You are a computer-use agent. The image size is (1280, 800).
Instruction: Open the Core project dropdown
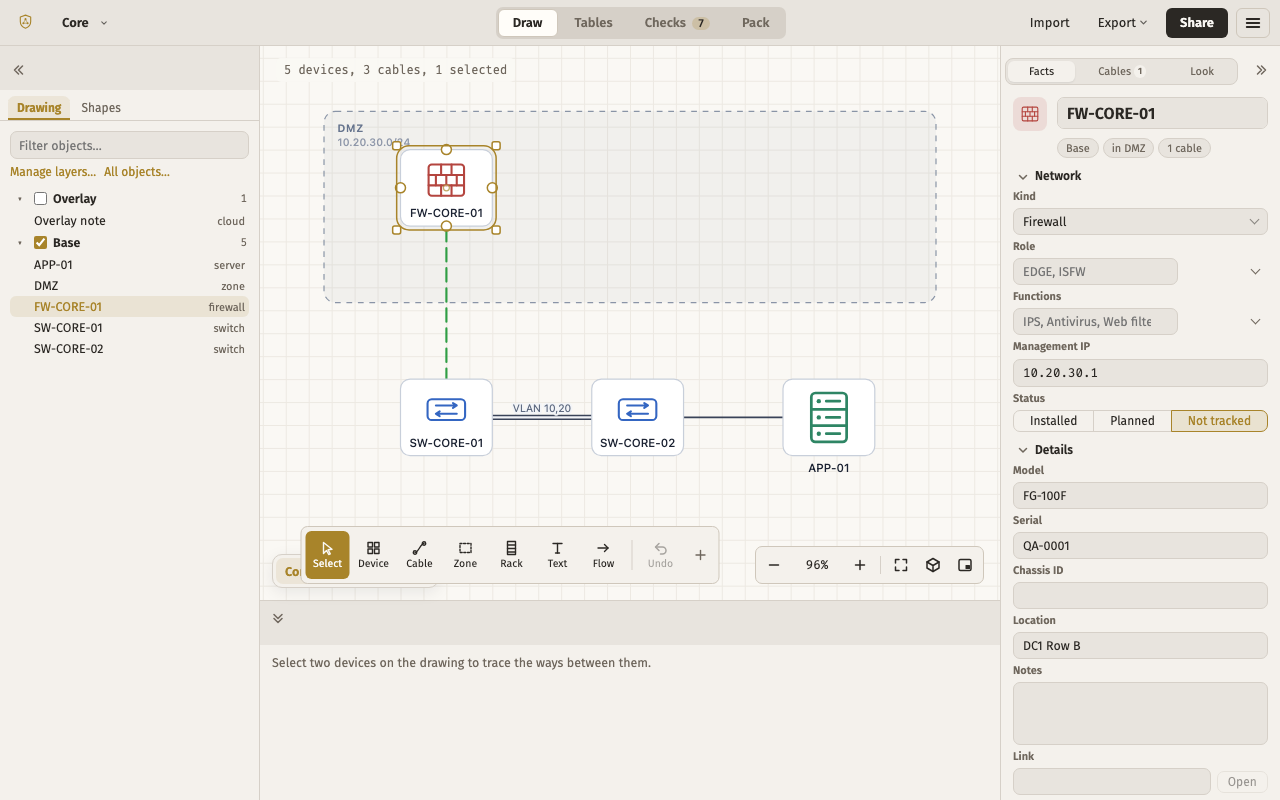[x=85, y=23]
